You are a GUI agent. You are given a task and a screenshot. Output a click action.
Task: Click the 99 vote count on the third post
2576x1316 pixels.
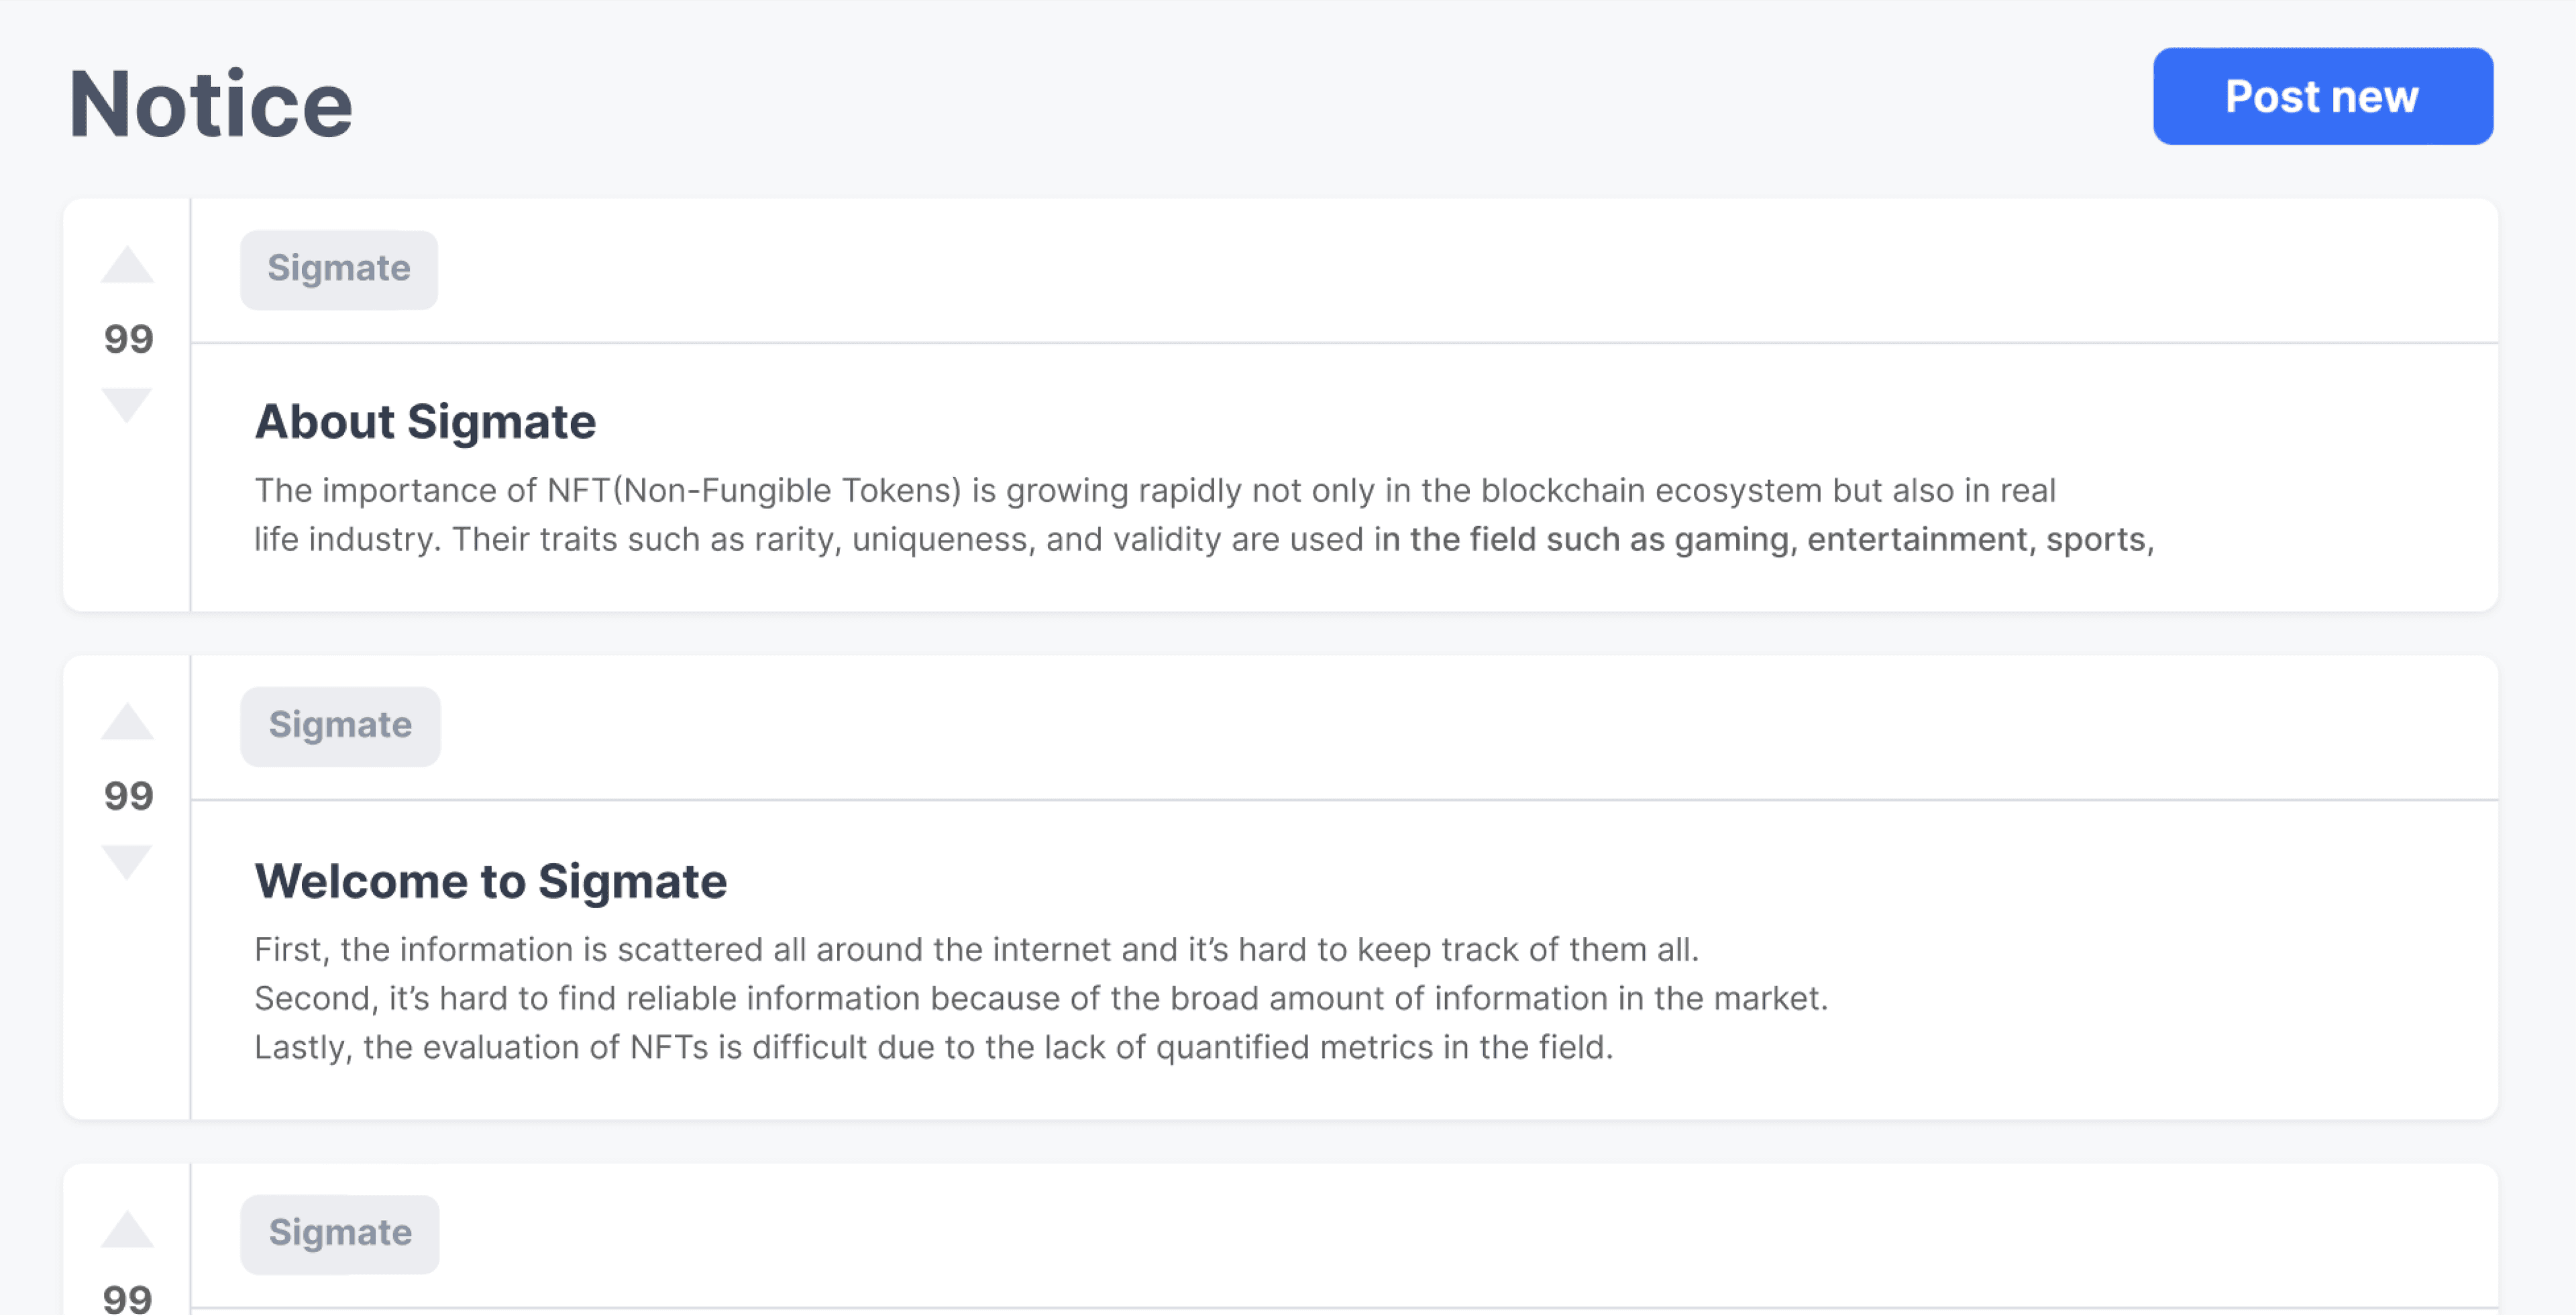(x=128, y=1298)
